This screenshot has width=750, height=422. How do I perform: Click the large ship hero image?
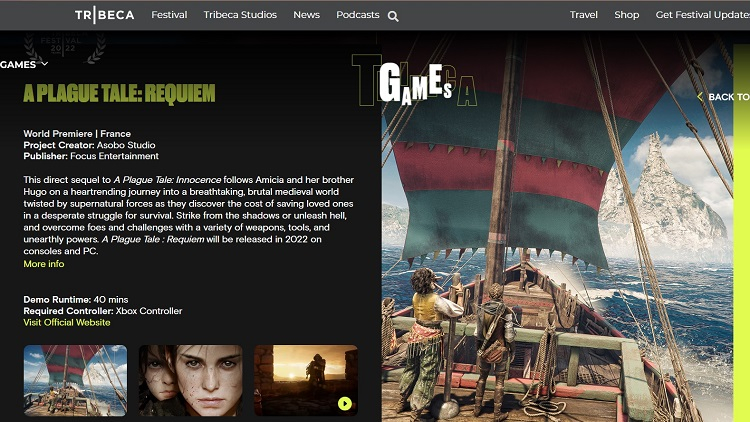coord(565,250)
